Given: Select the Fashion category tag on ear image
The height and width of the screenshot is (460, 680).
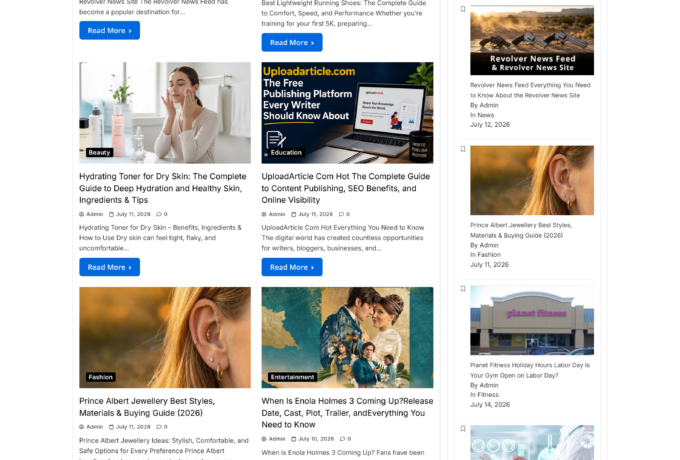Looking at the screenshot, I should [x=101, y=377].
